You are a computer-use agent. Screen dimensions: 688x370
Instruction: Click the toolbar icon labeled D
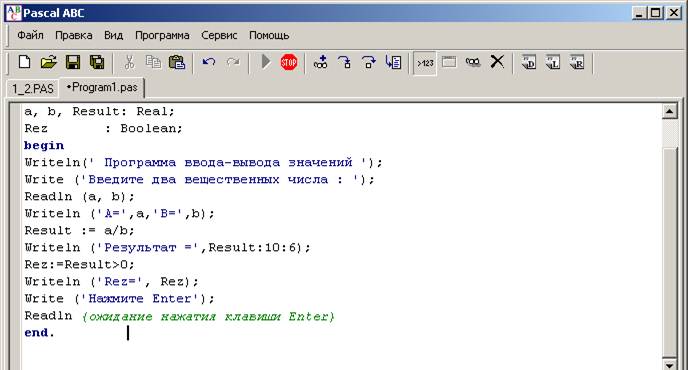529,62
